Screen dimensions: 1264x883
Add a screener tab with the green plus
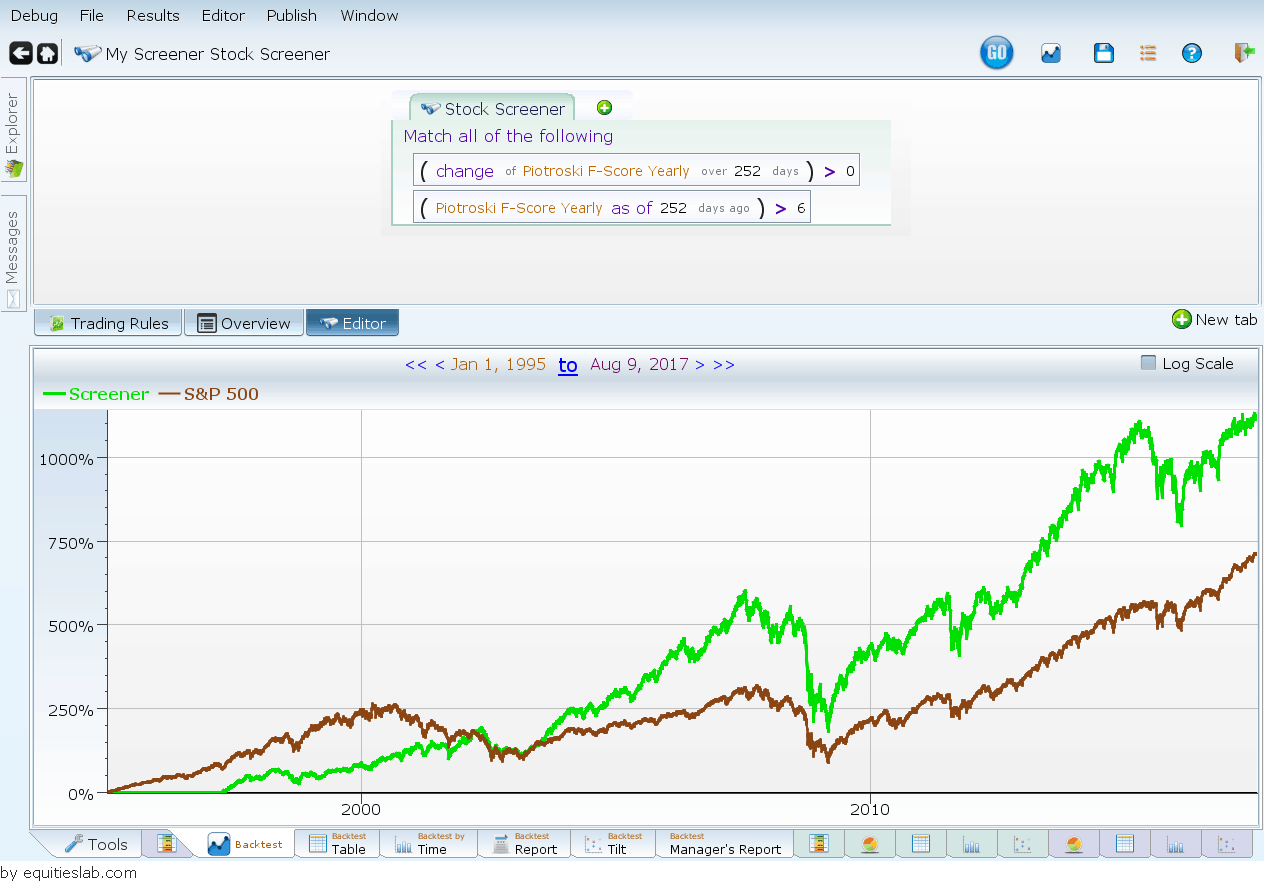604,106
